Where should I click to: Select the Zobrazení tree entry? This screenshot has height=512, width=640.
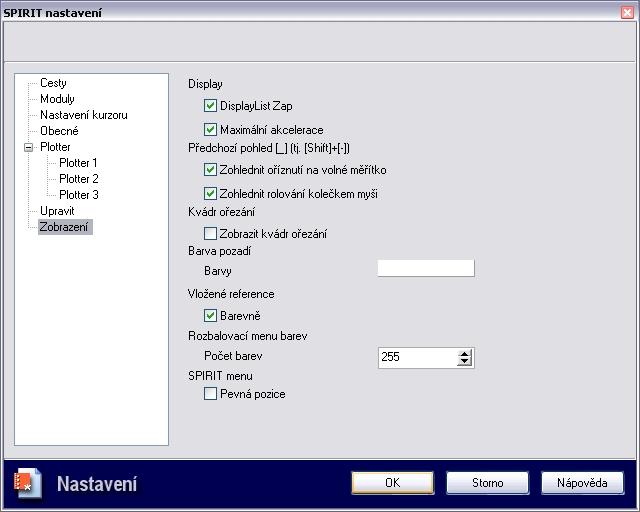[x=64, y=227]
